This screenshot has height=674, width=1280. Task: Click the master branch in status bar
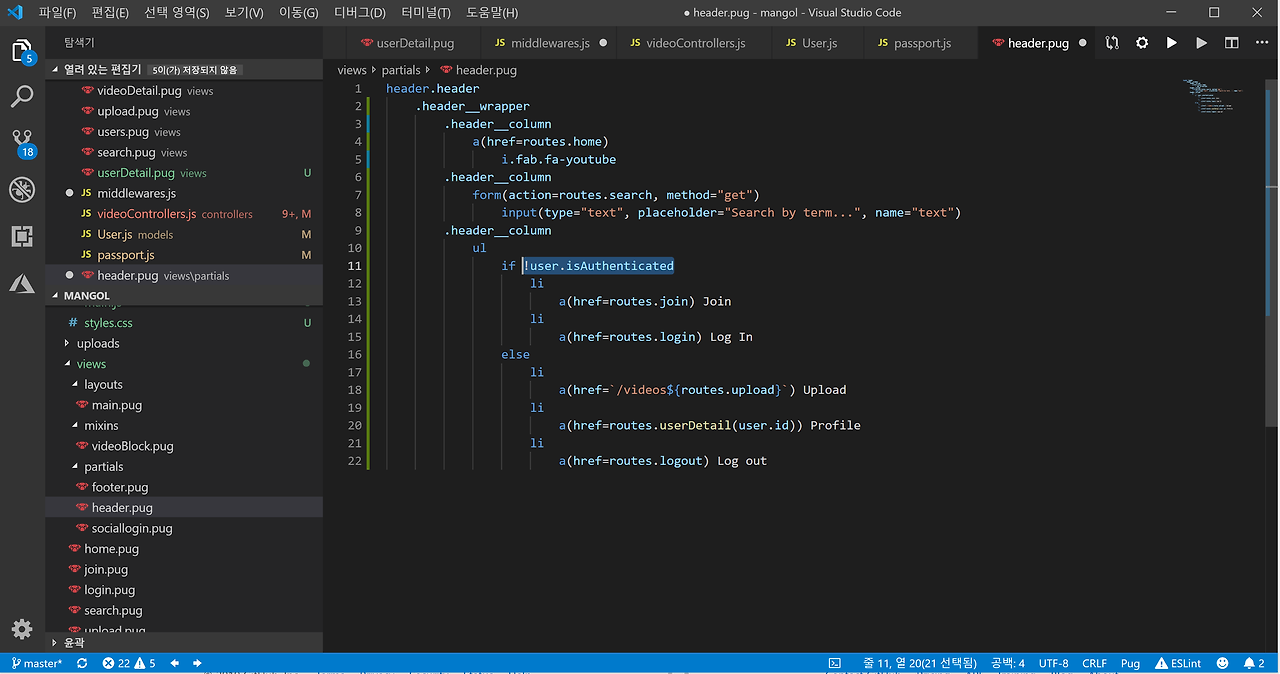coord(36,663)
